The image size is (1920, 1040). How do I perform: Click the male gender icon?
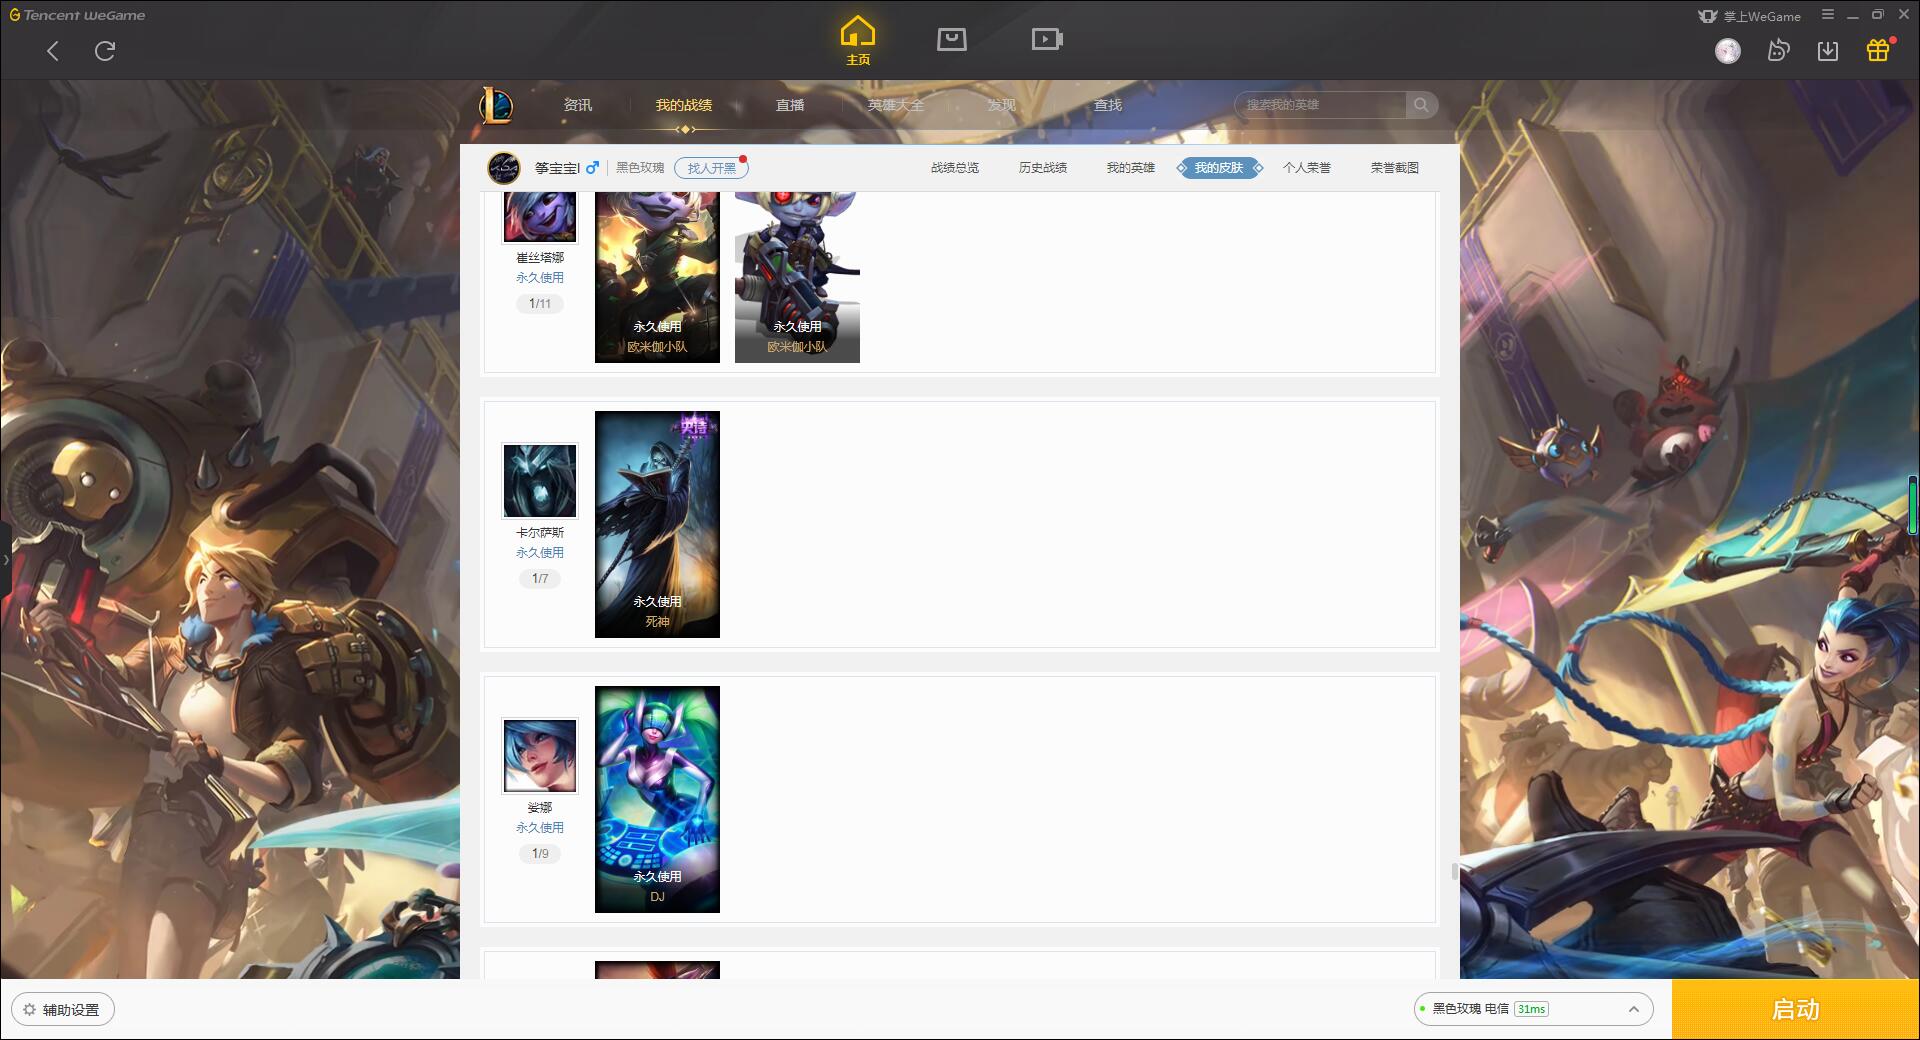coord(592,167)
